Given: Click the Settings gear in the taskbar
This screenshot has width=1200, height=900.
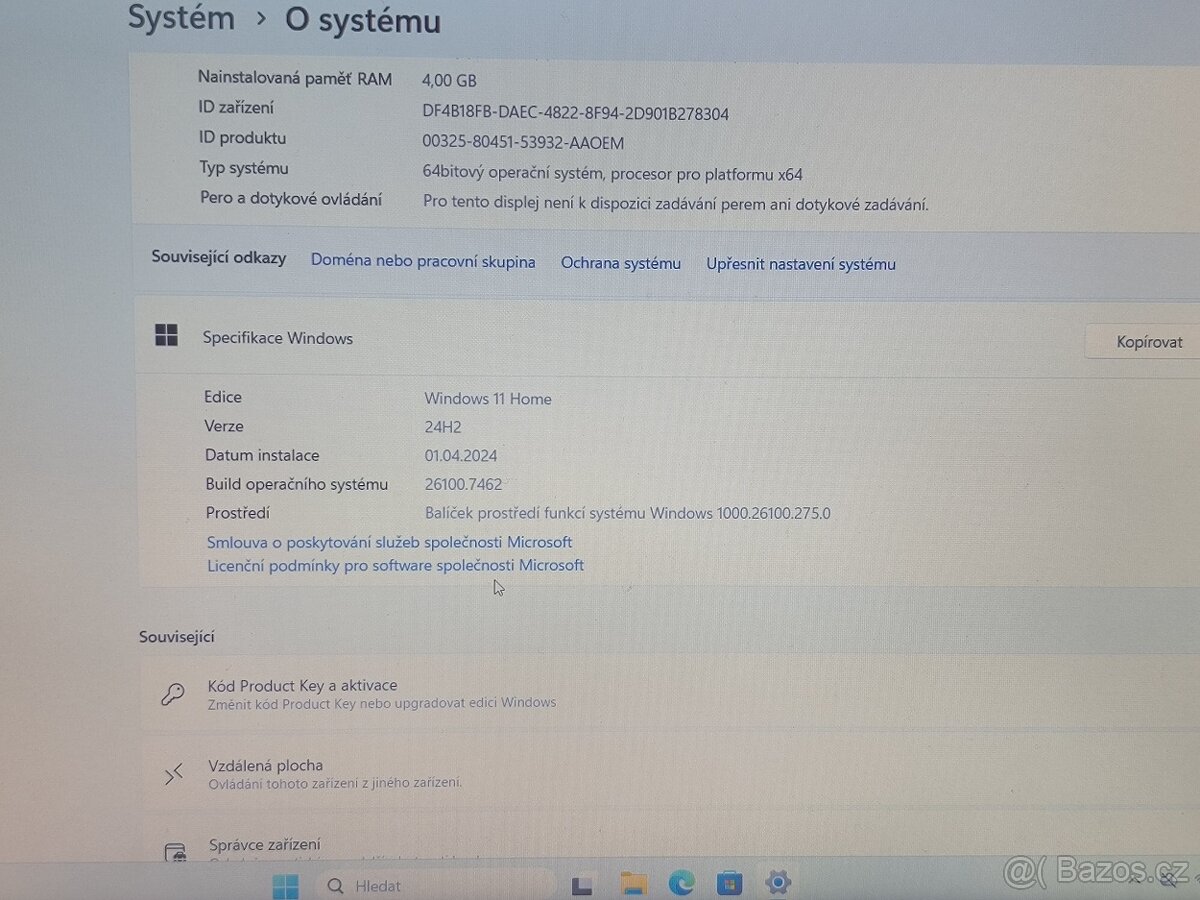Looking at the screenshot, I should (778, 884).
